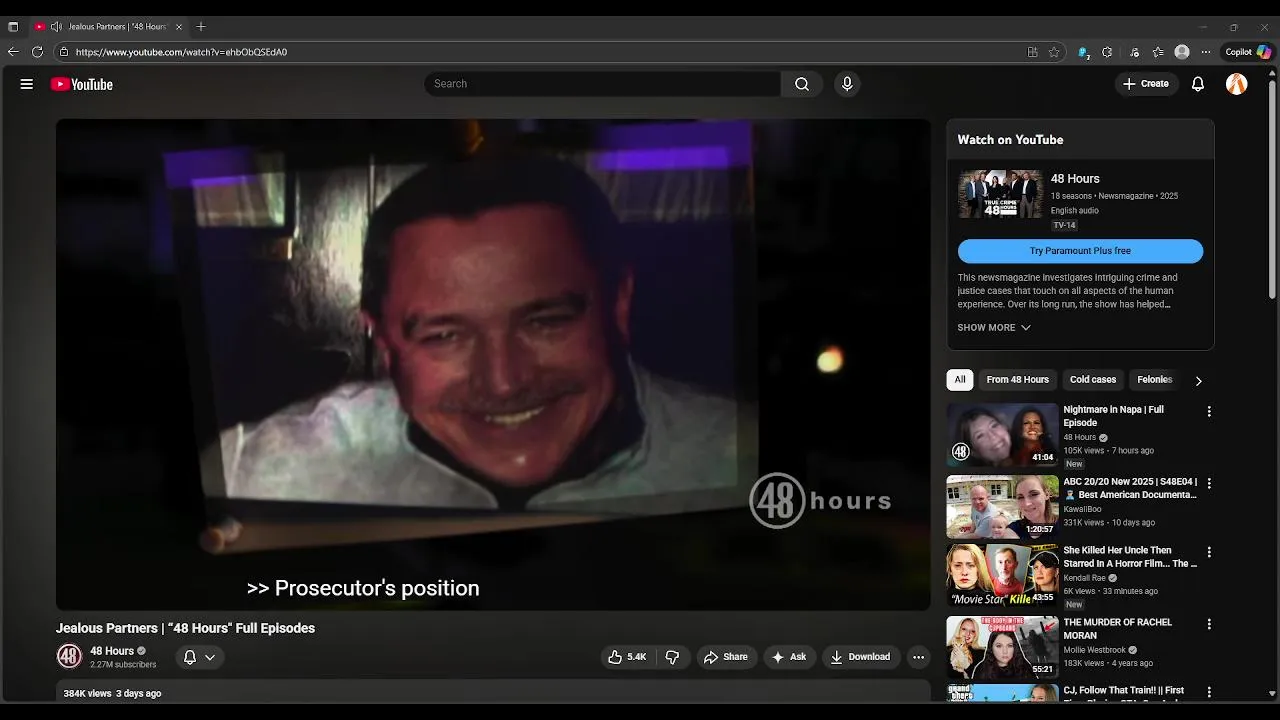Click the video player to pause

(493, 364)
